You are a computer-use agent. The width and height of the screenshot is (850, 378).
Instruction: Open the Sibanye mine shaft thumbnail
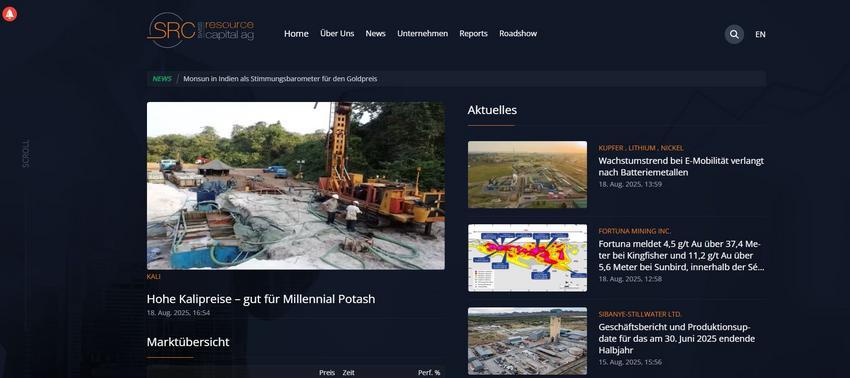pyautogui.click(x=527, y=341)
